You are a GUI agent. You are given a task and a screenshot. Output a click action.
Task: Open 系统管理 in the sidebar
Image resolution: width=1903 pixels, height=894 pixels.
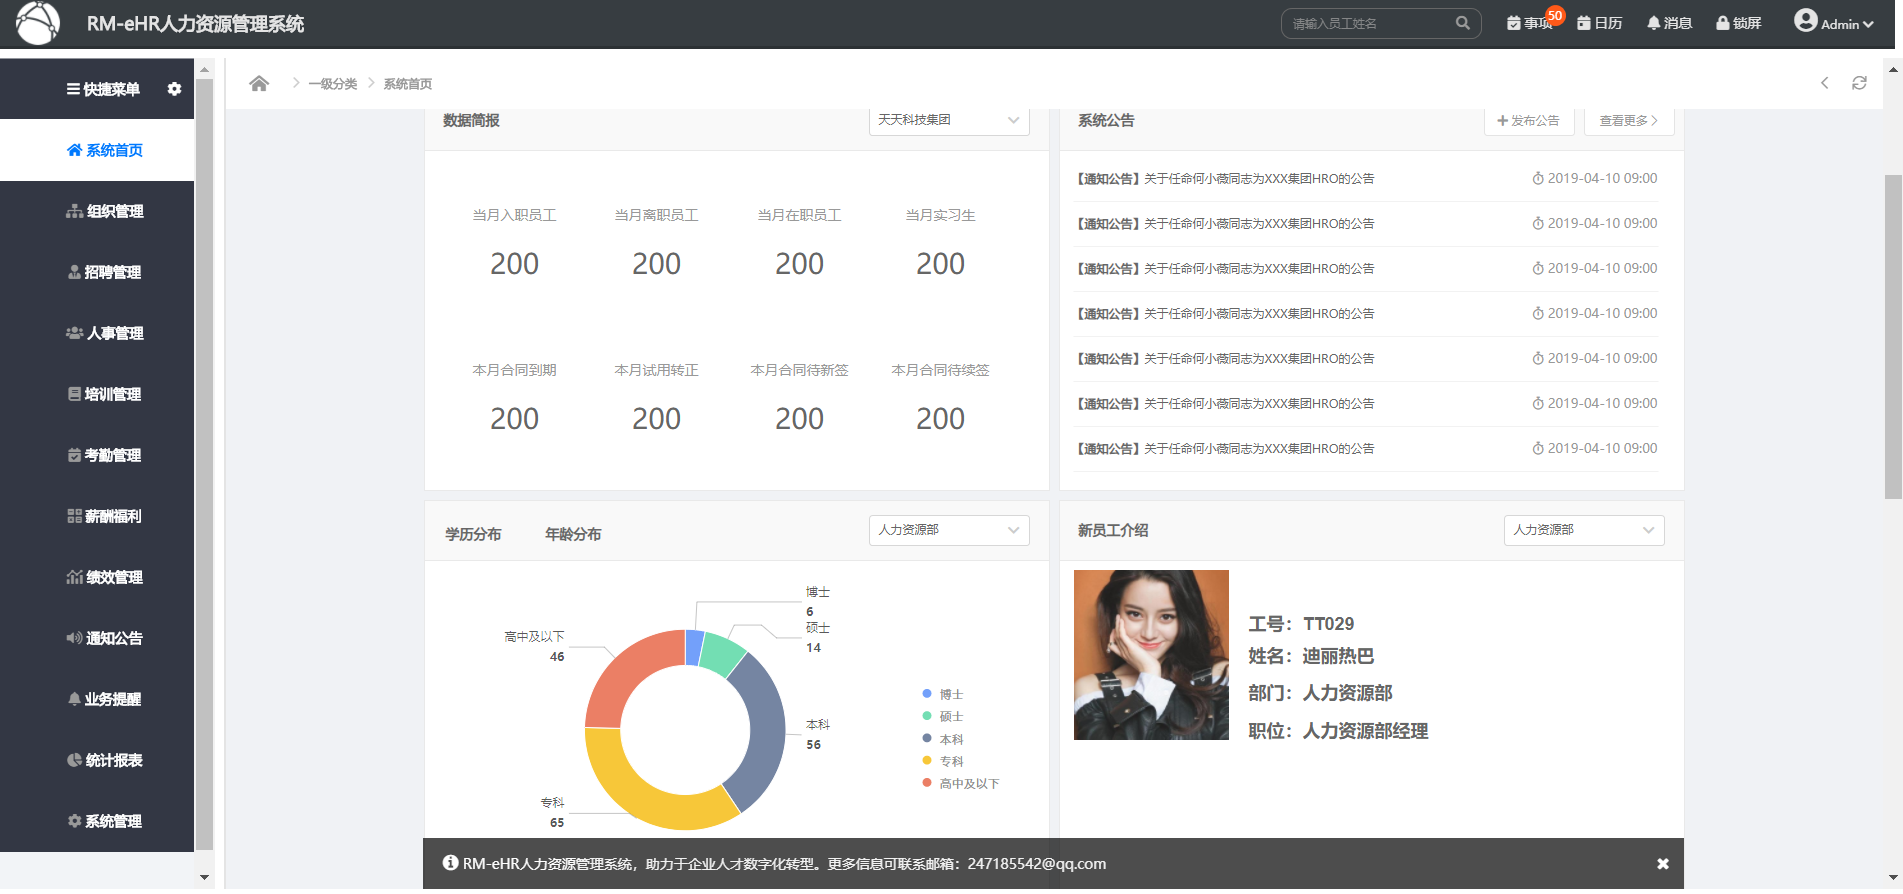click(x=97, y=821)
